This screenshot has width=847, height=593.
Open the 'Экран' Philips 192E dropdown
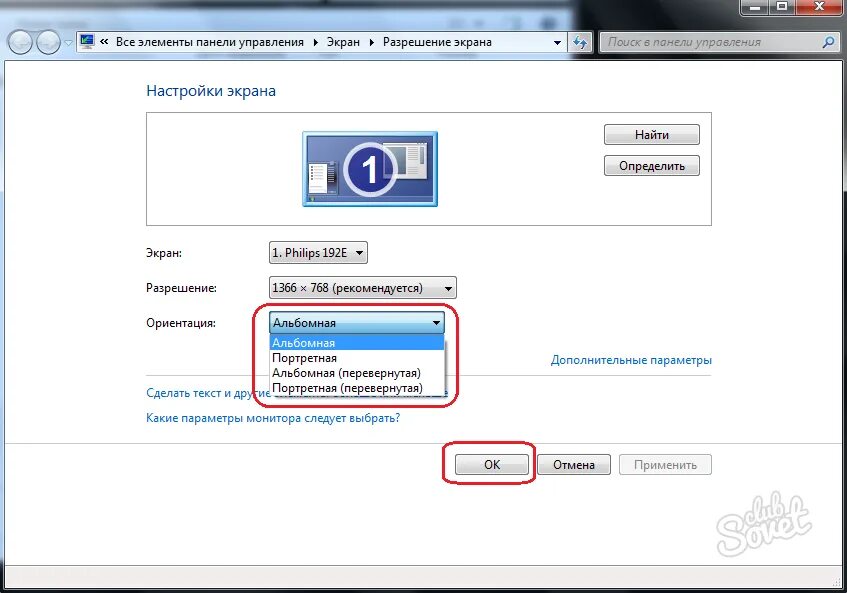tap(318, 252)
